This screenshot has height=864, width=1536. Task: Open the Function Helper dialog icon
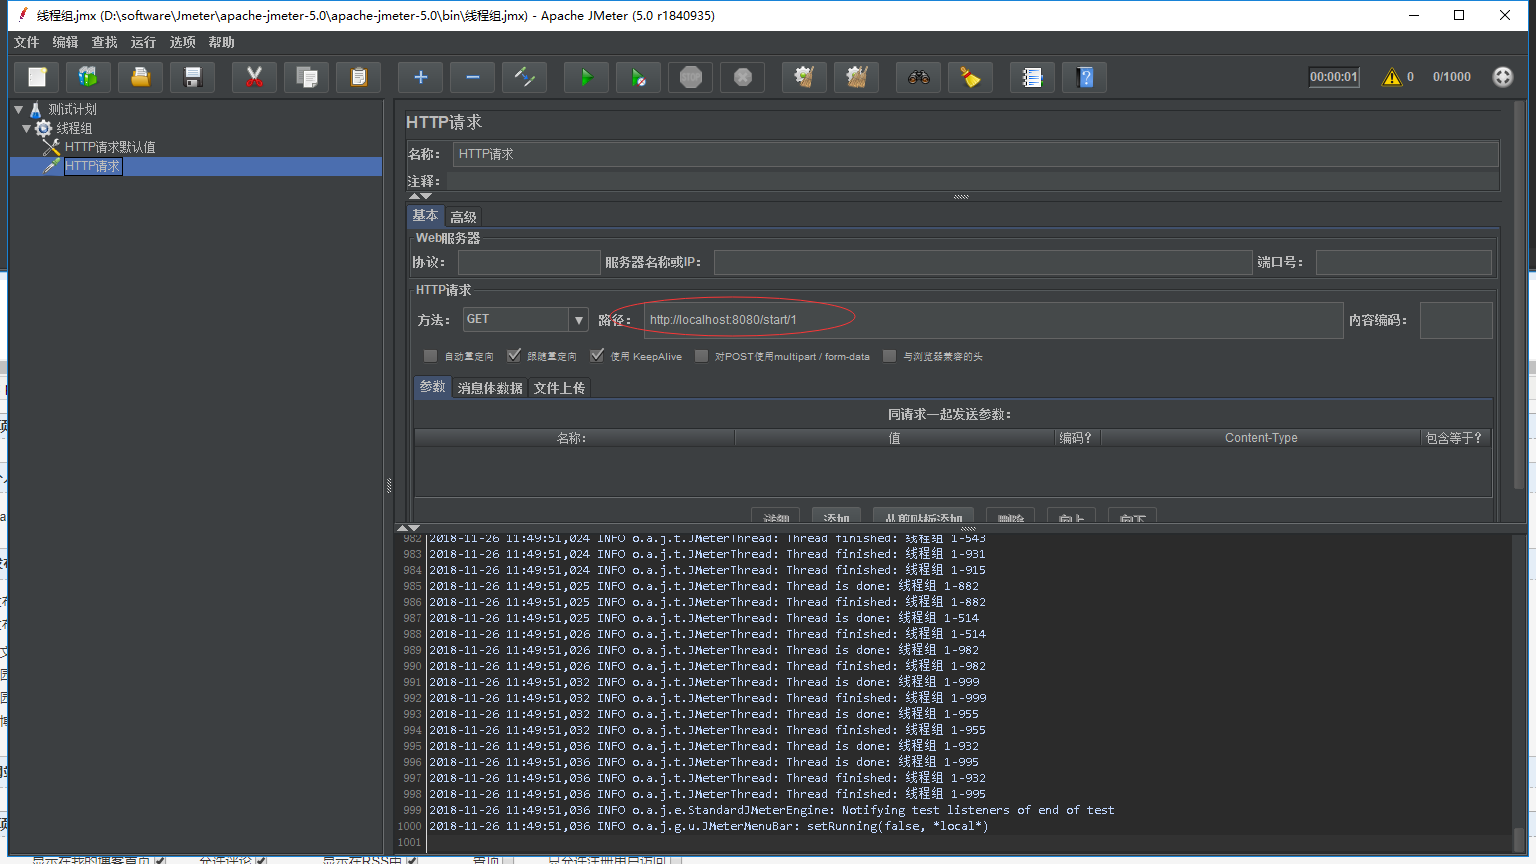[1032, 77]
